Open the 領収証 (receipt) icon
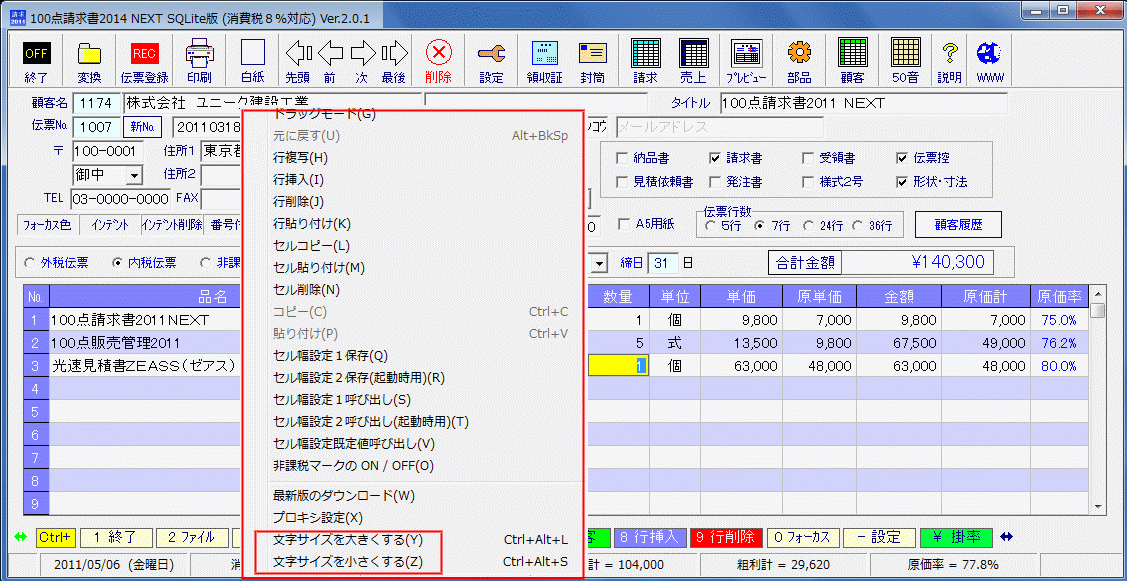This screenshot has width=1127, height=581. 543,58
